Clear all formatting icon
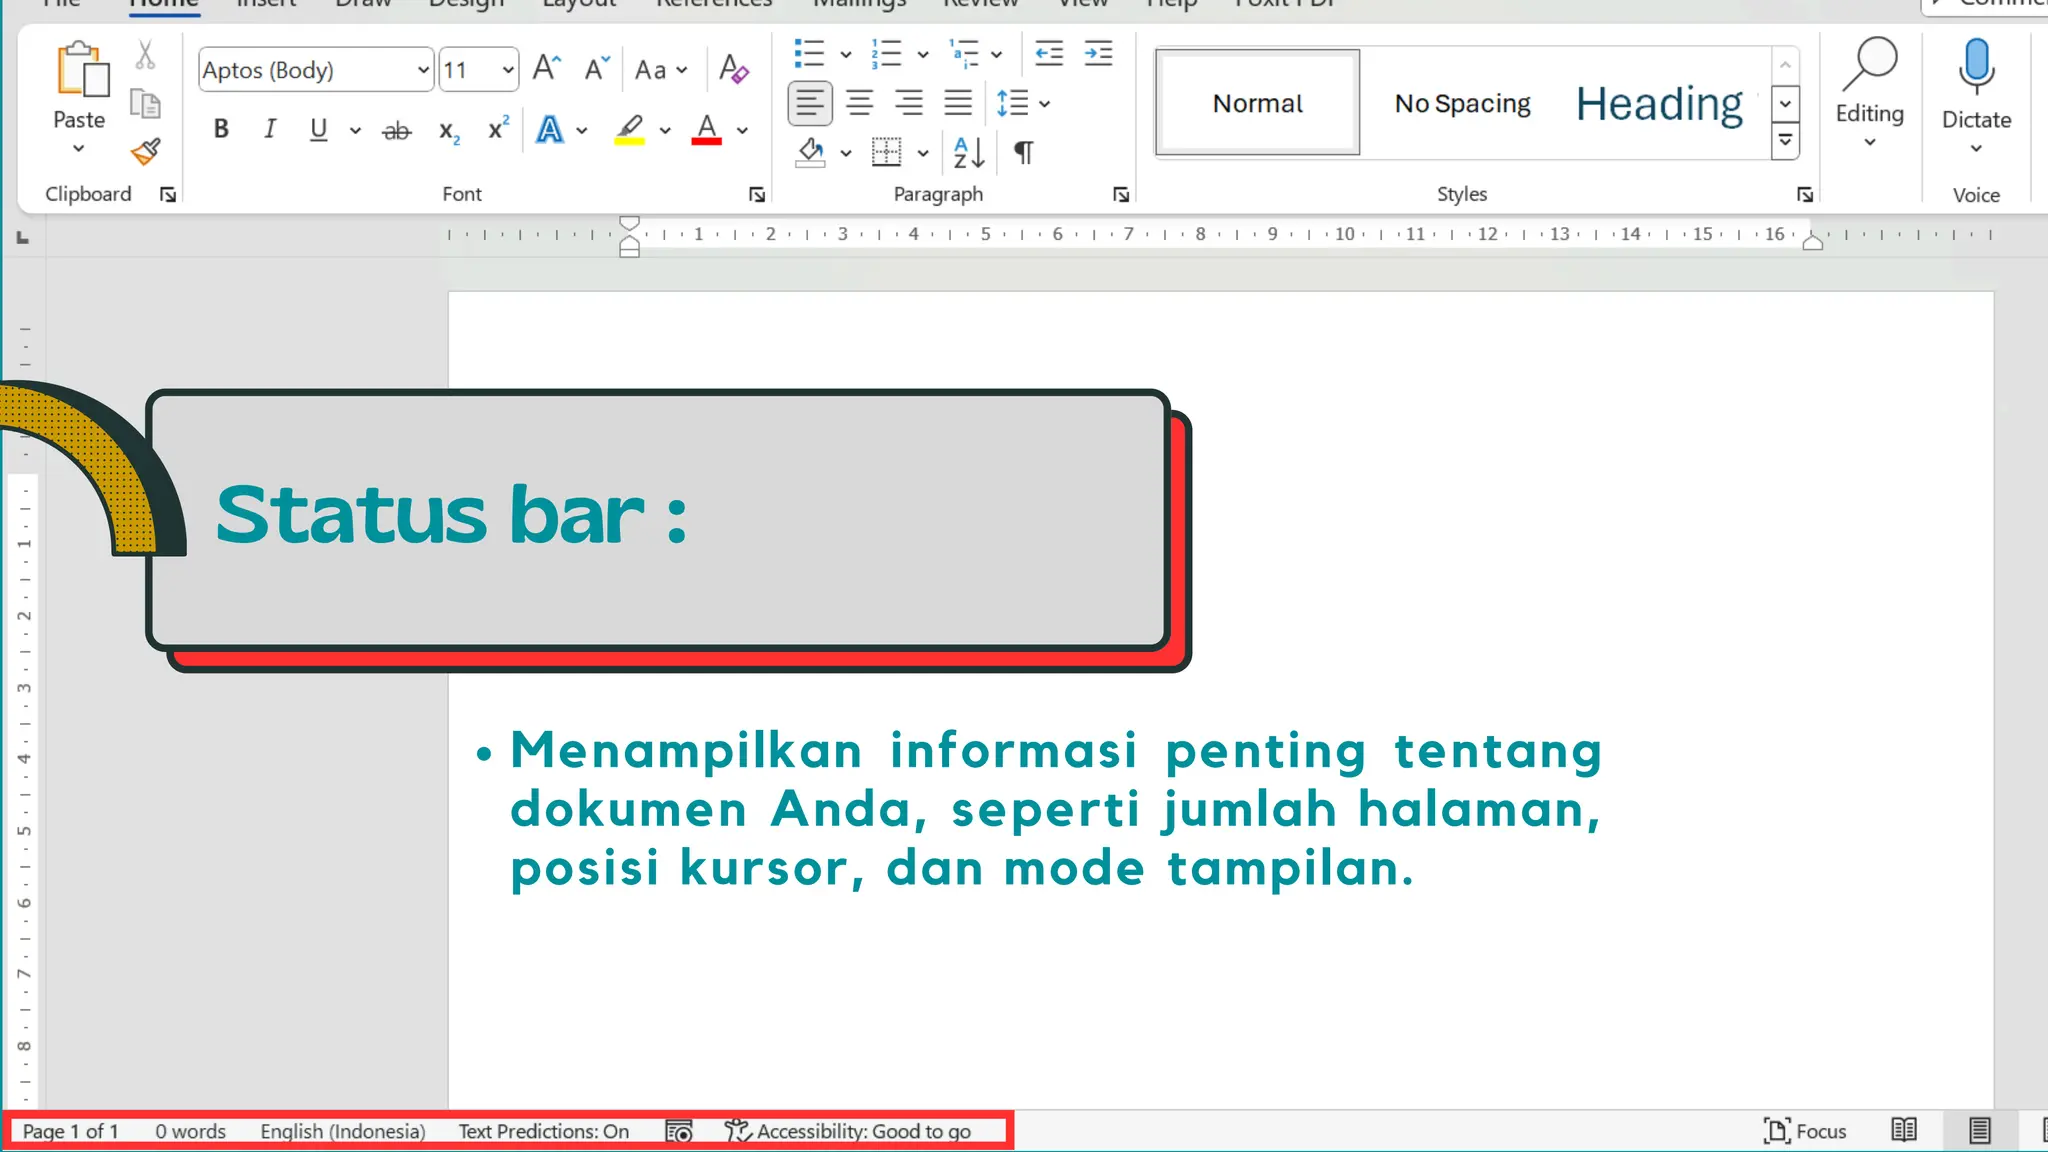2048x1152 pixels. tap(734, 69)
